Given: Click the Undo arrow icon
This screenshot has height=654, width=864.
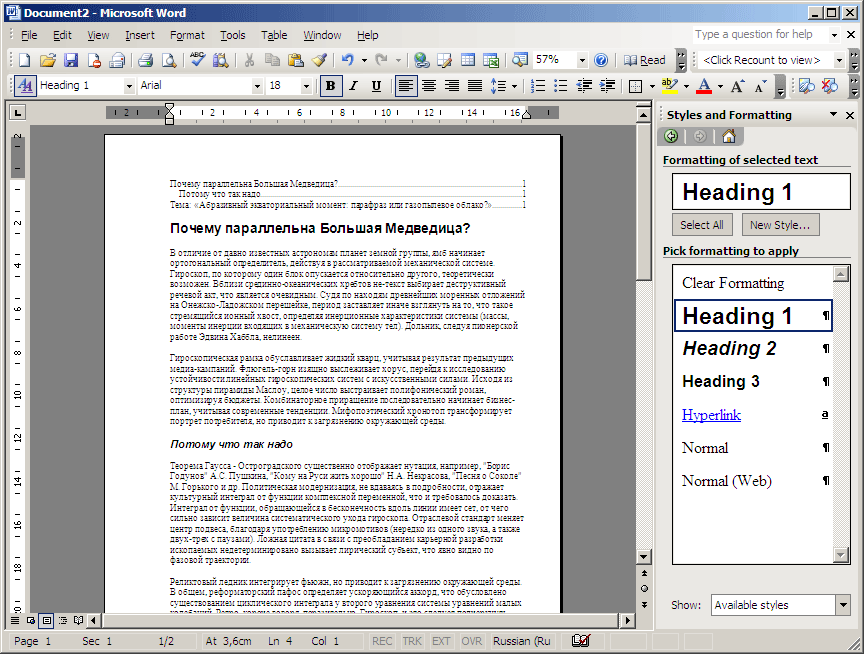Looking at the screenshot, I should (347, 60).
